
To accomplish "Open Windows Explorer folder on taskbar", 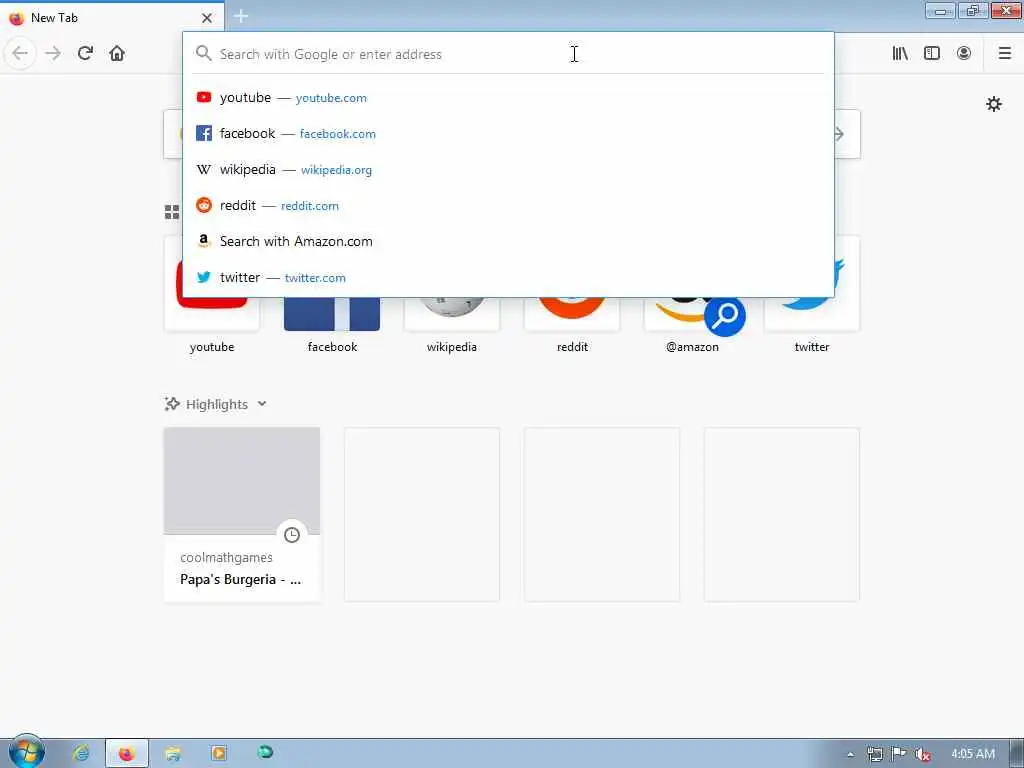I will click(173, 753).
